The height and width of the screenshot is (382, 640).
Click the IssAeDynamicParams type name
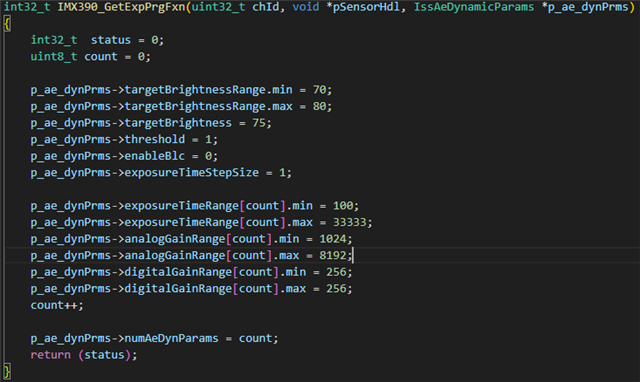474,7
